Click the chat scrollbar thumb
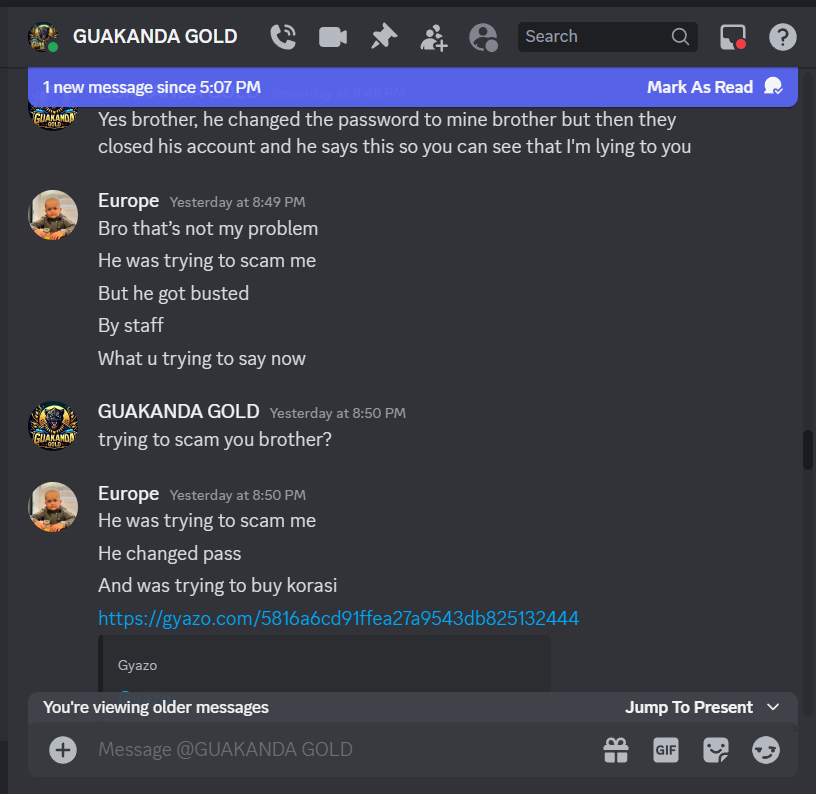Viewport: 816px width, 794px height. [807, 450]
